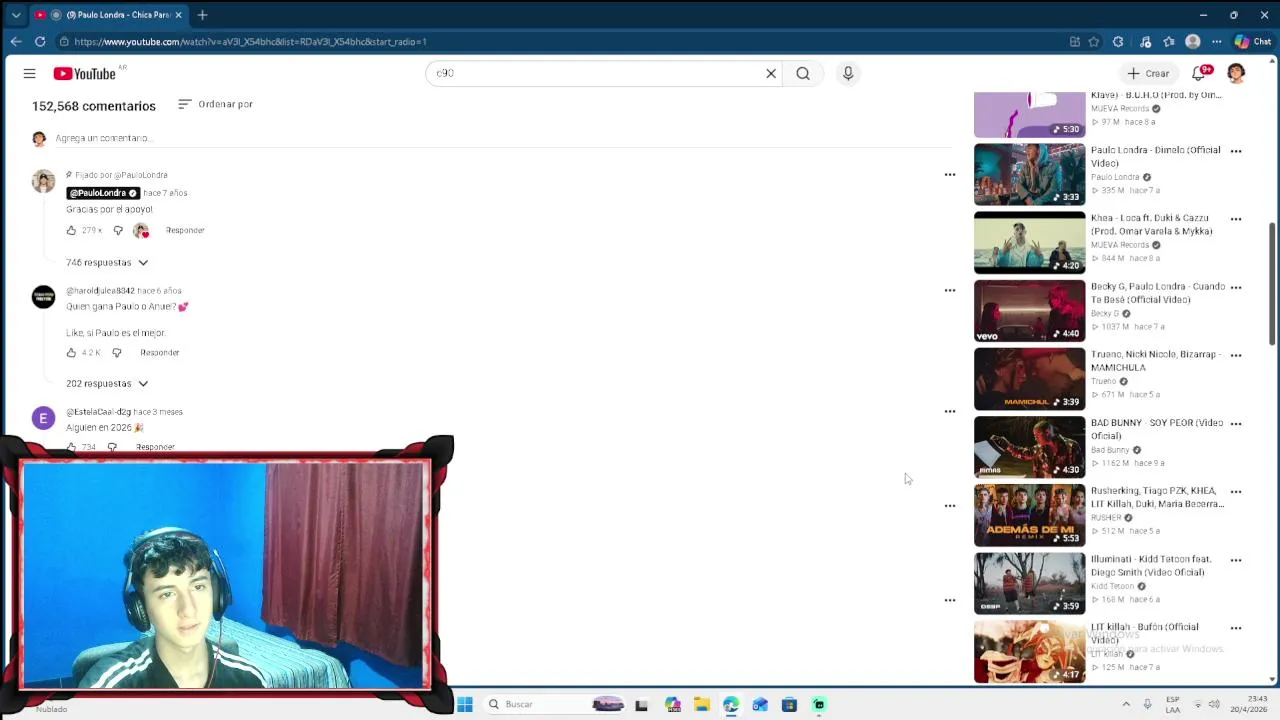This screenshot has width=1280, height=720.
Task: Open the YouTube account avatar menu
Action: coord(1236,73)
